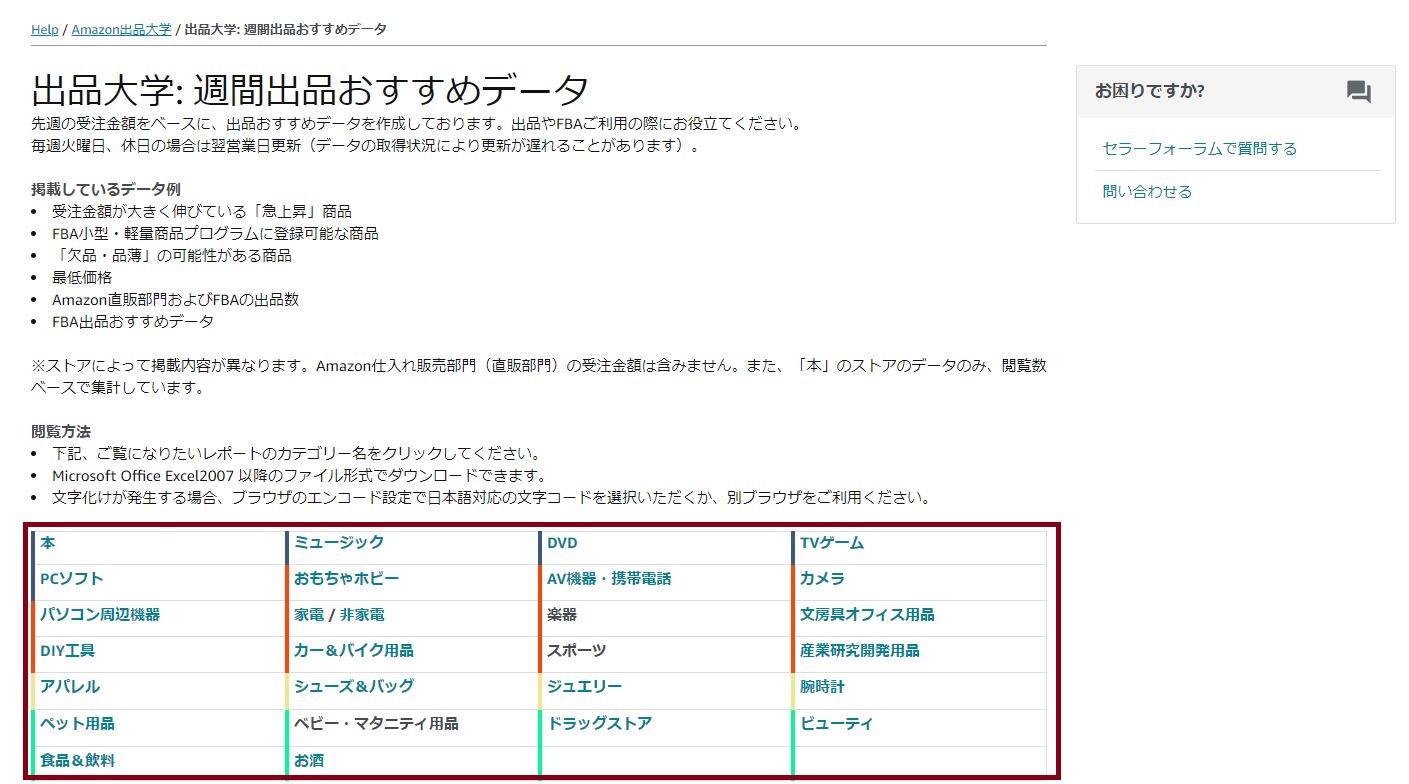Select the ベビー・マタニティ用品 entry
This screenshot has width=1409, height=784.
[376, 724]
